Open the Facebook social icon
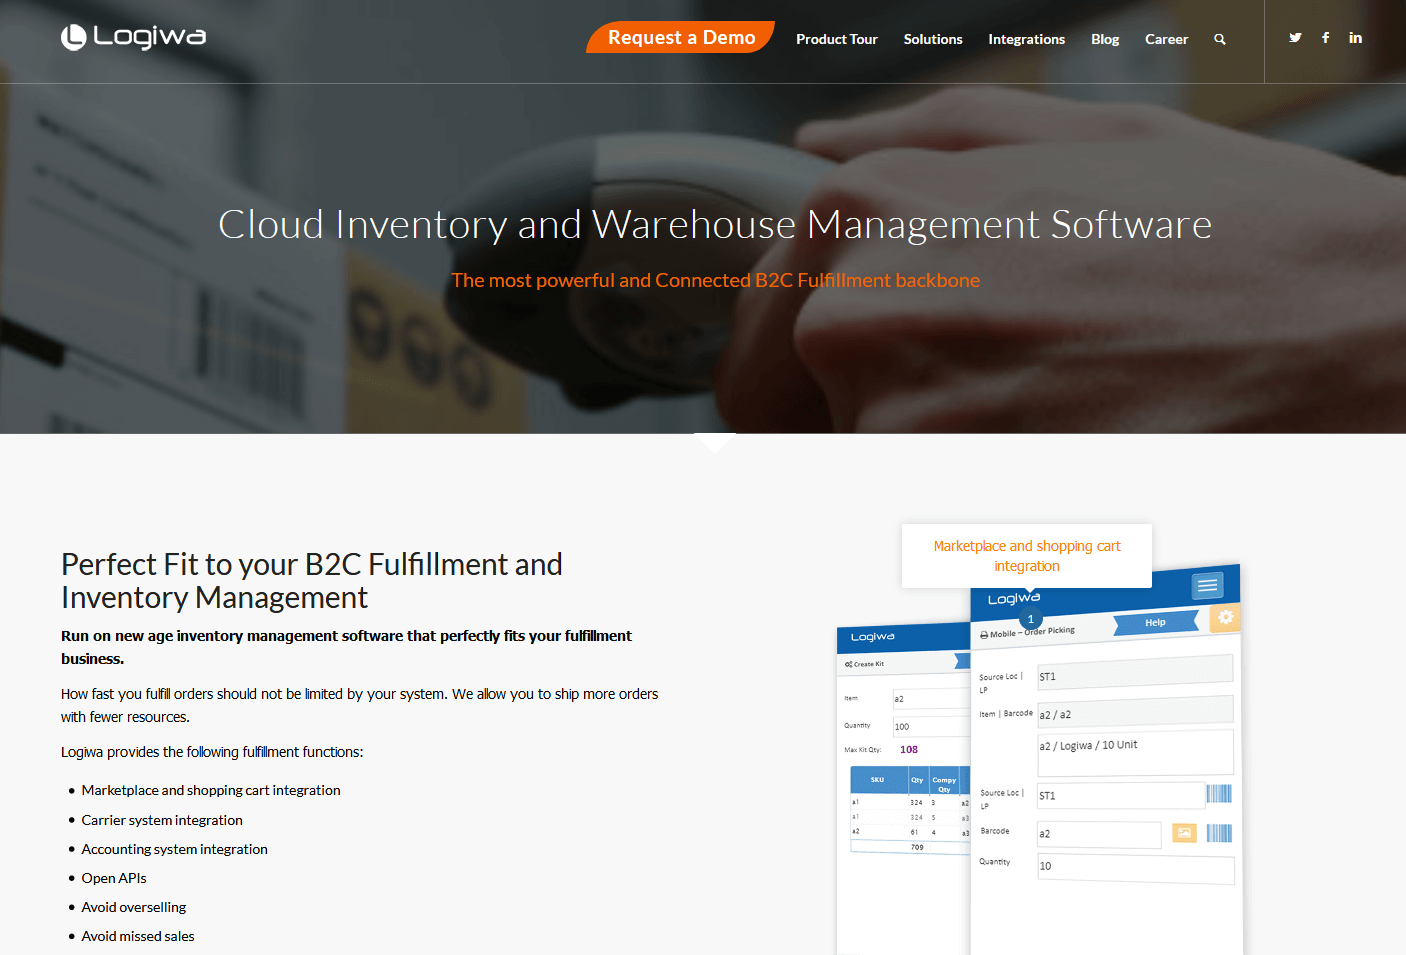1406x955 pixels. 1325,38
